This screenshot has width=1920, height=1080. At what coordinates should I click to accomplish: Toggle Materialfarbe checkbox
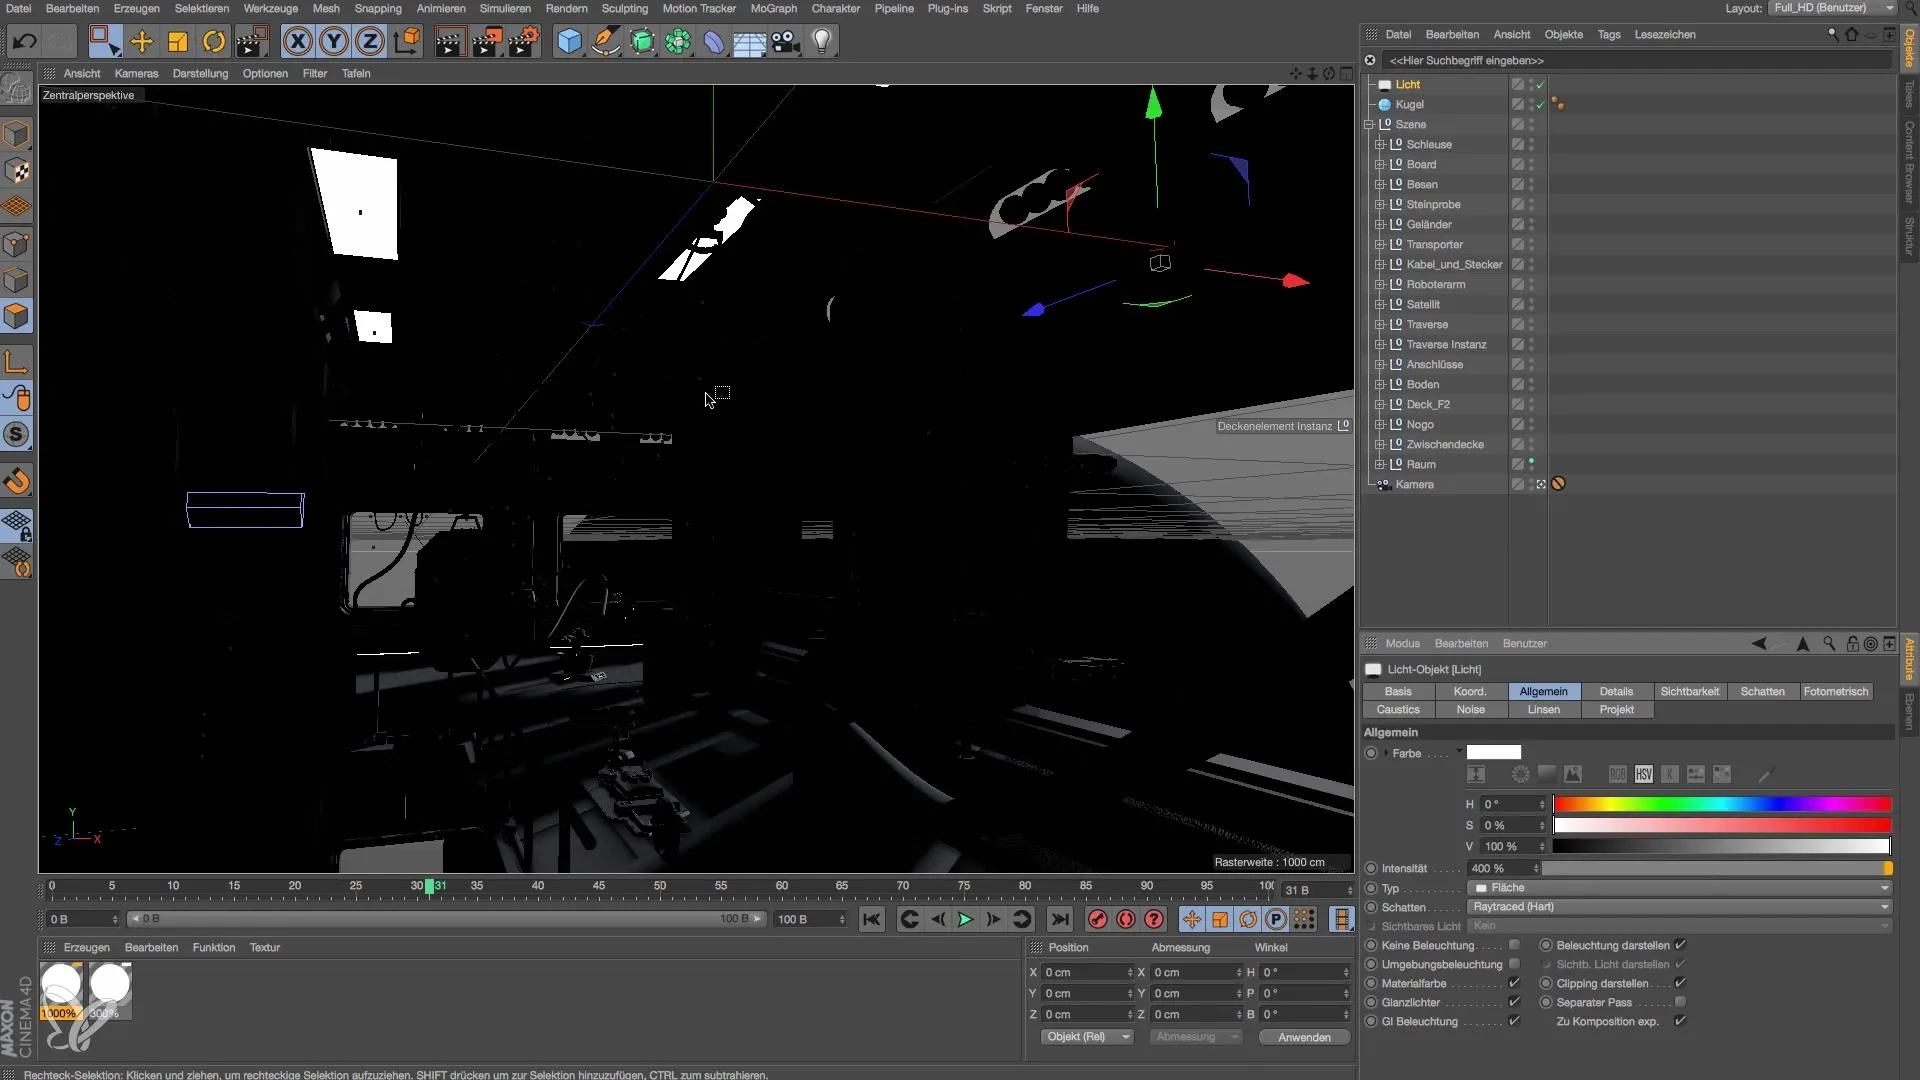pyautogui.click(x=1514, y=983)
